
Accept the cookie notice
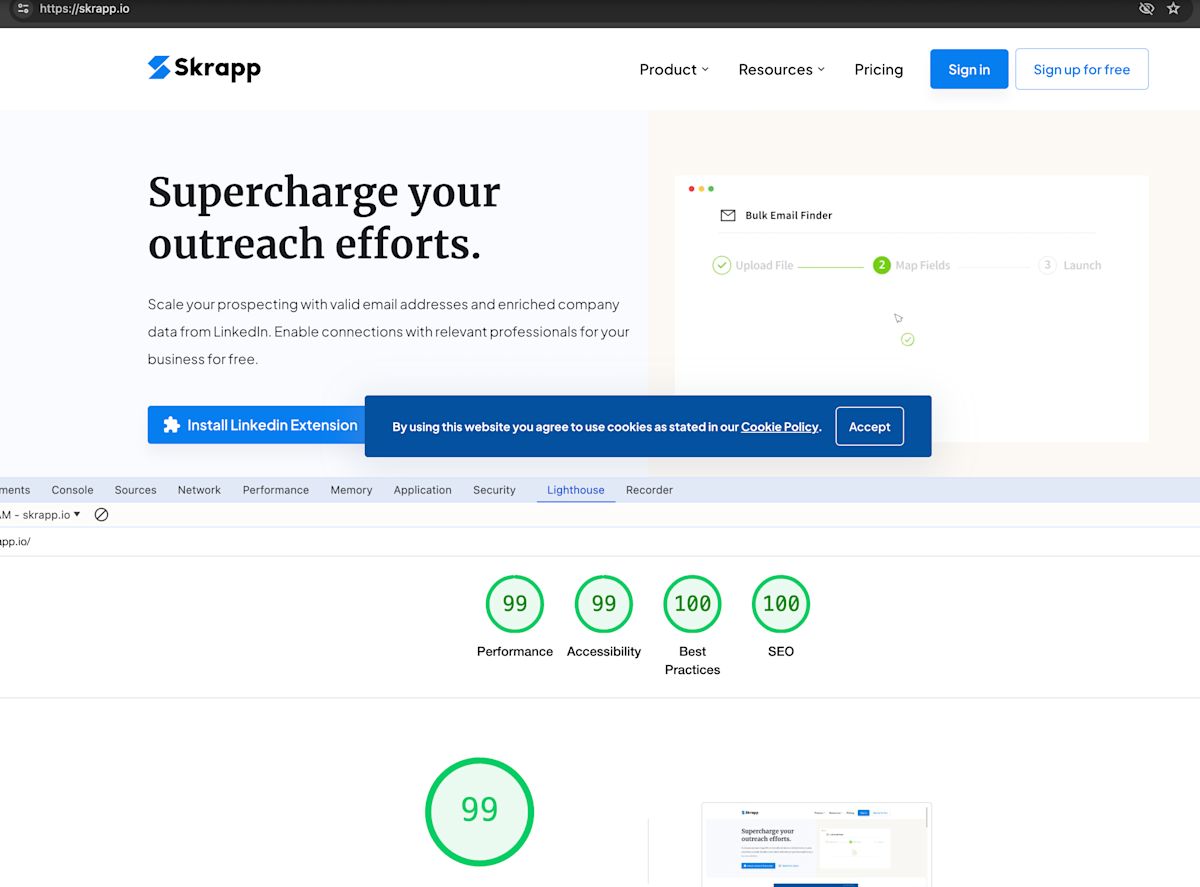(x=870, y=426)
